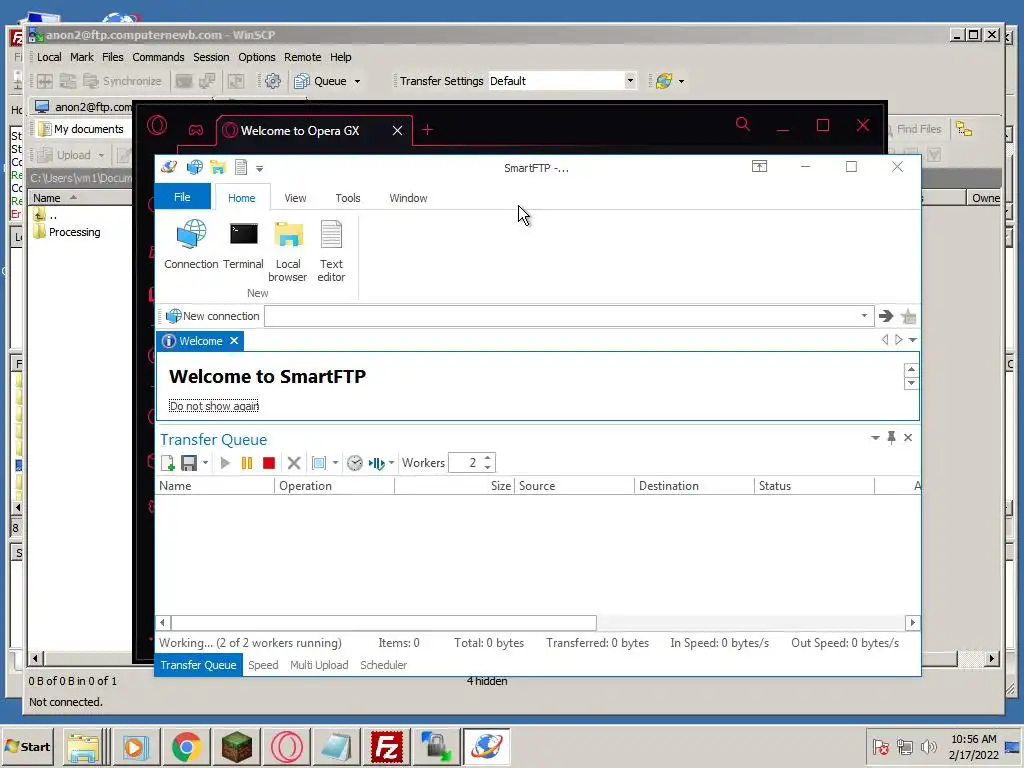Sort queue by Operation column

tap(334, 486)
